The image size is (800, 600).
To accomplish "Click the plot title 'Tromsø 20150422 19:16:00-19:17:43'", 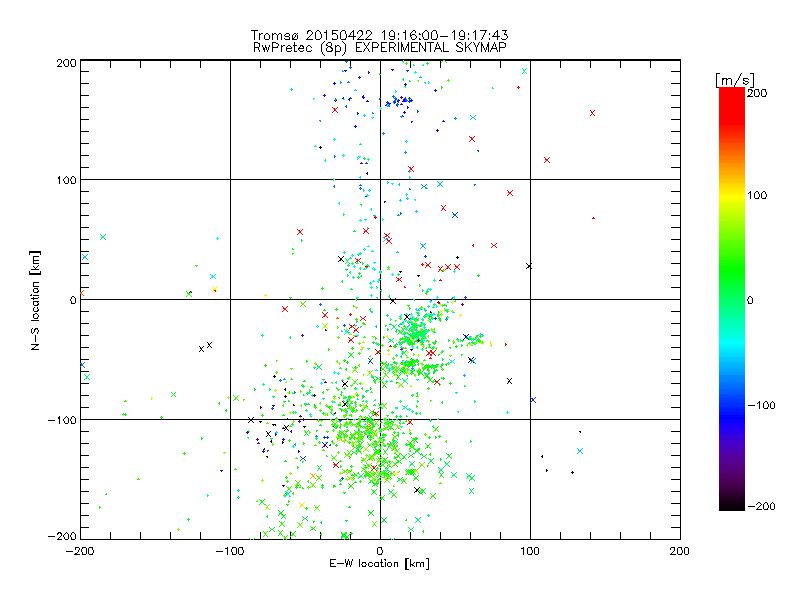I will pyautogui.click(x=379, y=35).
